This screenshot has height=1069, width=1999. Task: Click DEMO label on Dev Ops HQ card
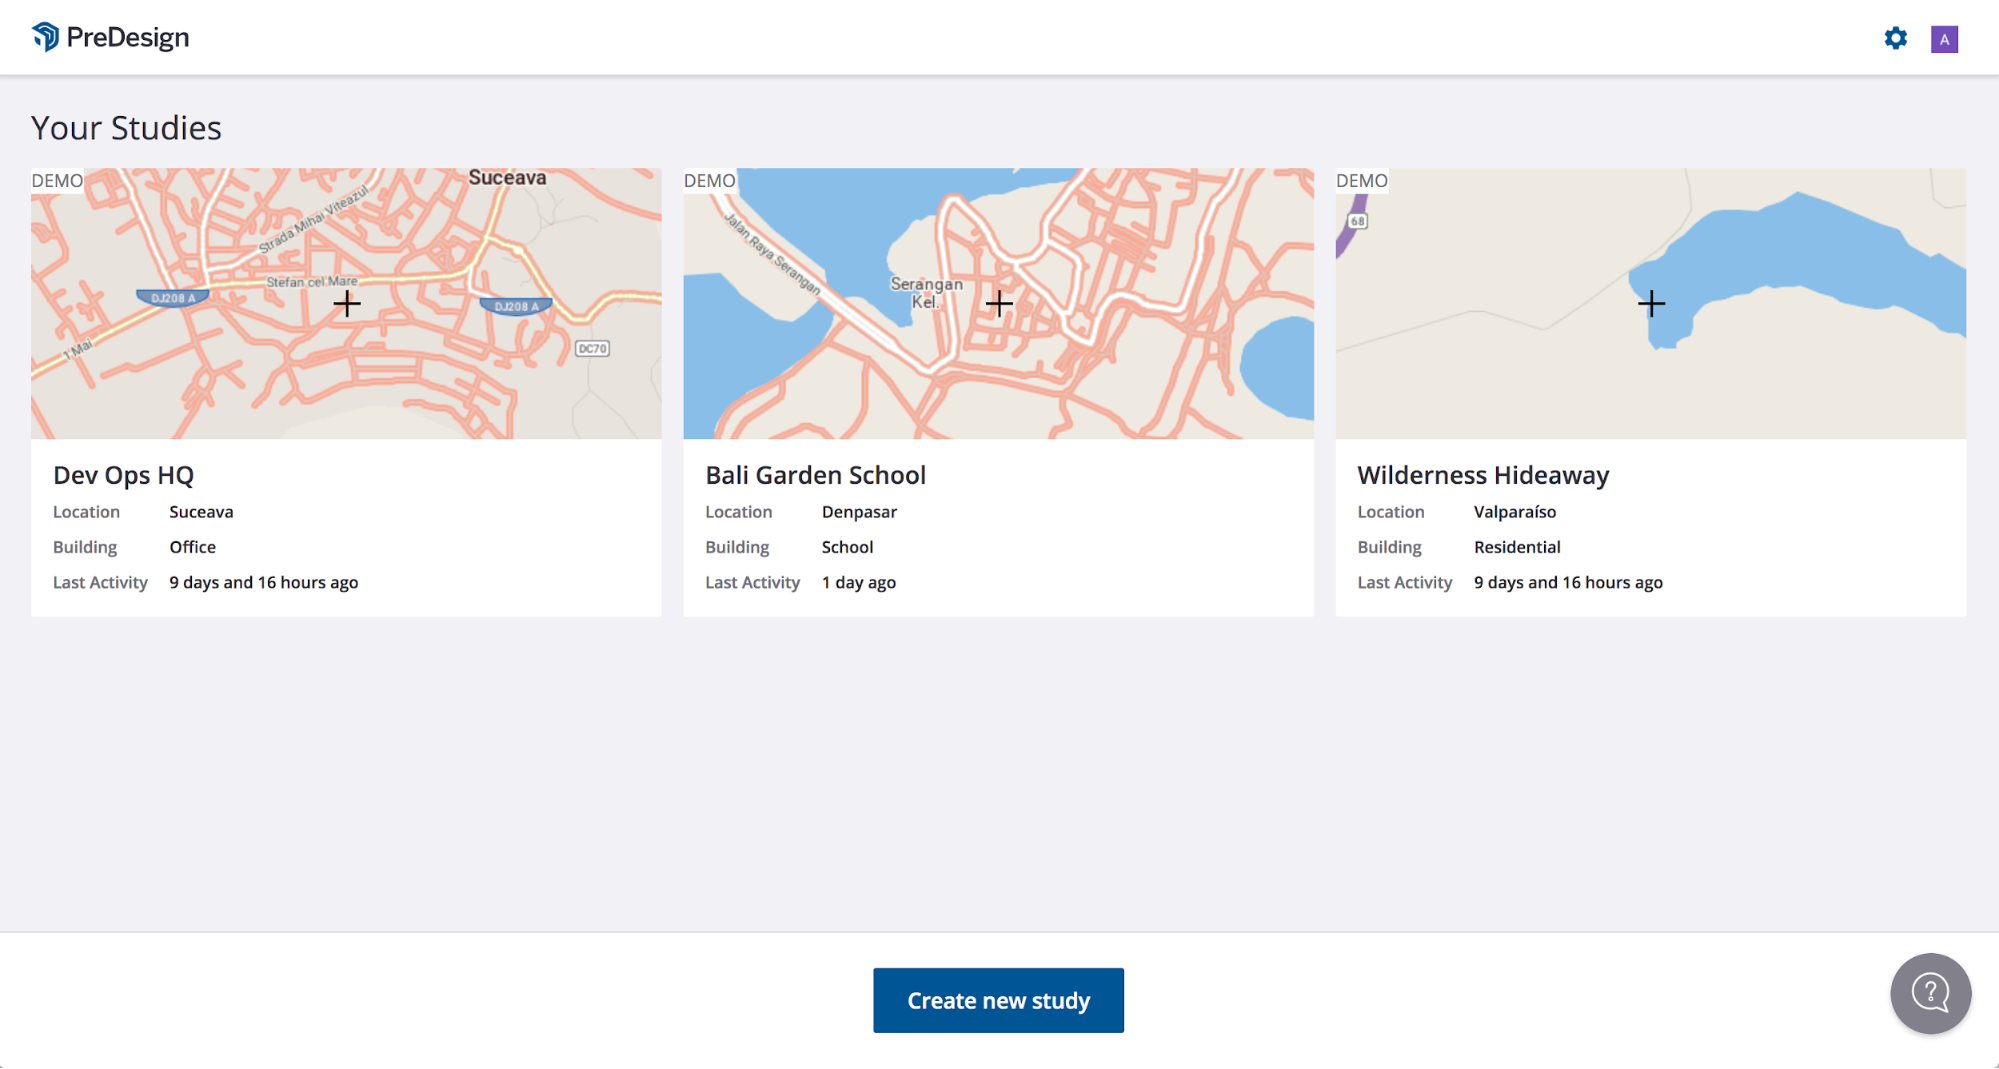[57, 180]
